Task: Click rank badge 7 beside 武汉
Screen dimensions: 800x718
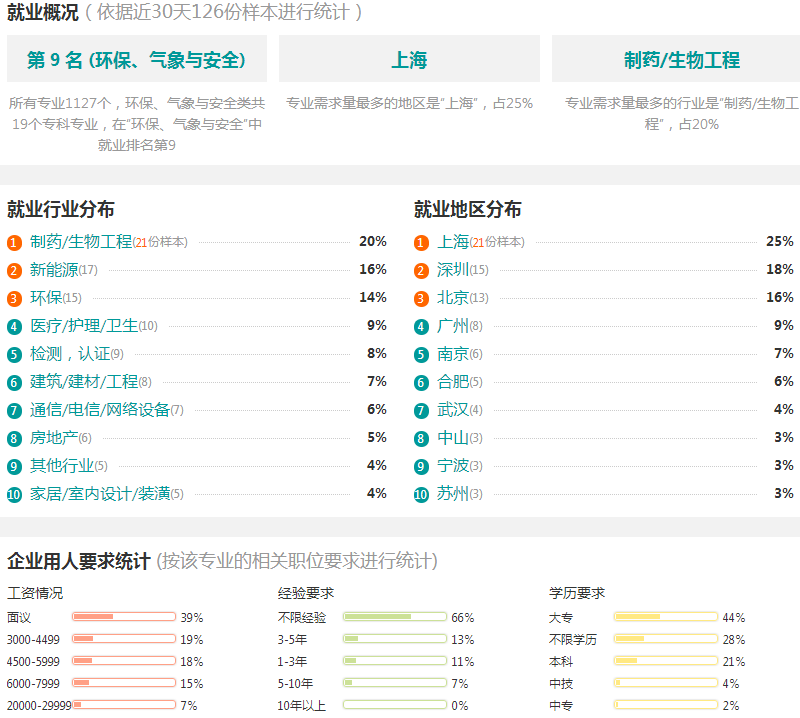Action: coord(421,411)
